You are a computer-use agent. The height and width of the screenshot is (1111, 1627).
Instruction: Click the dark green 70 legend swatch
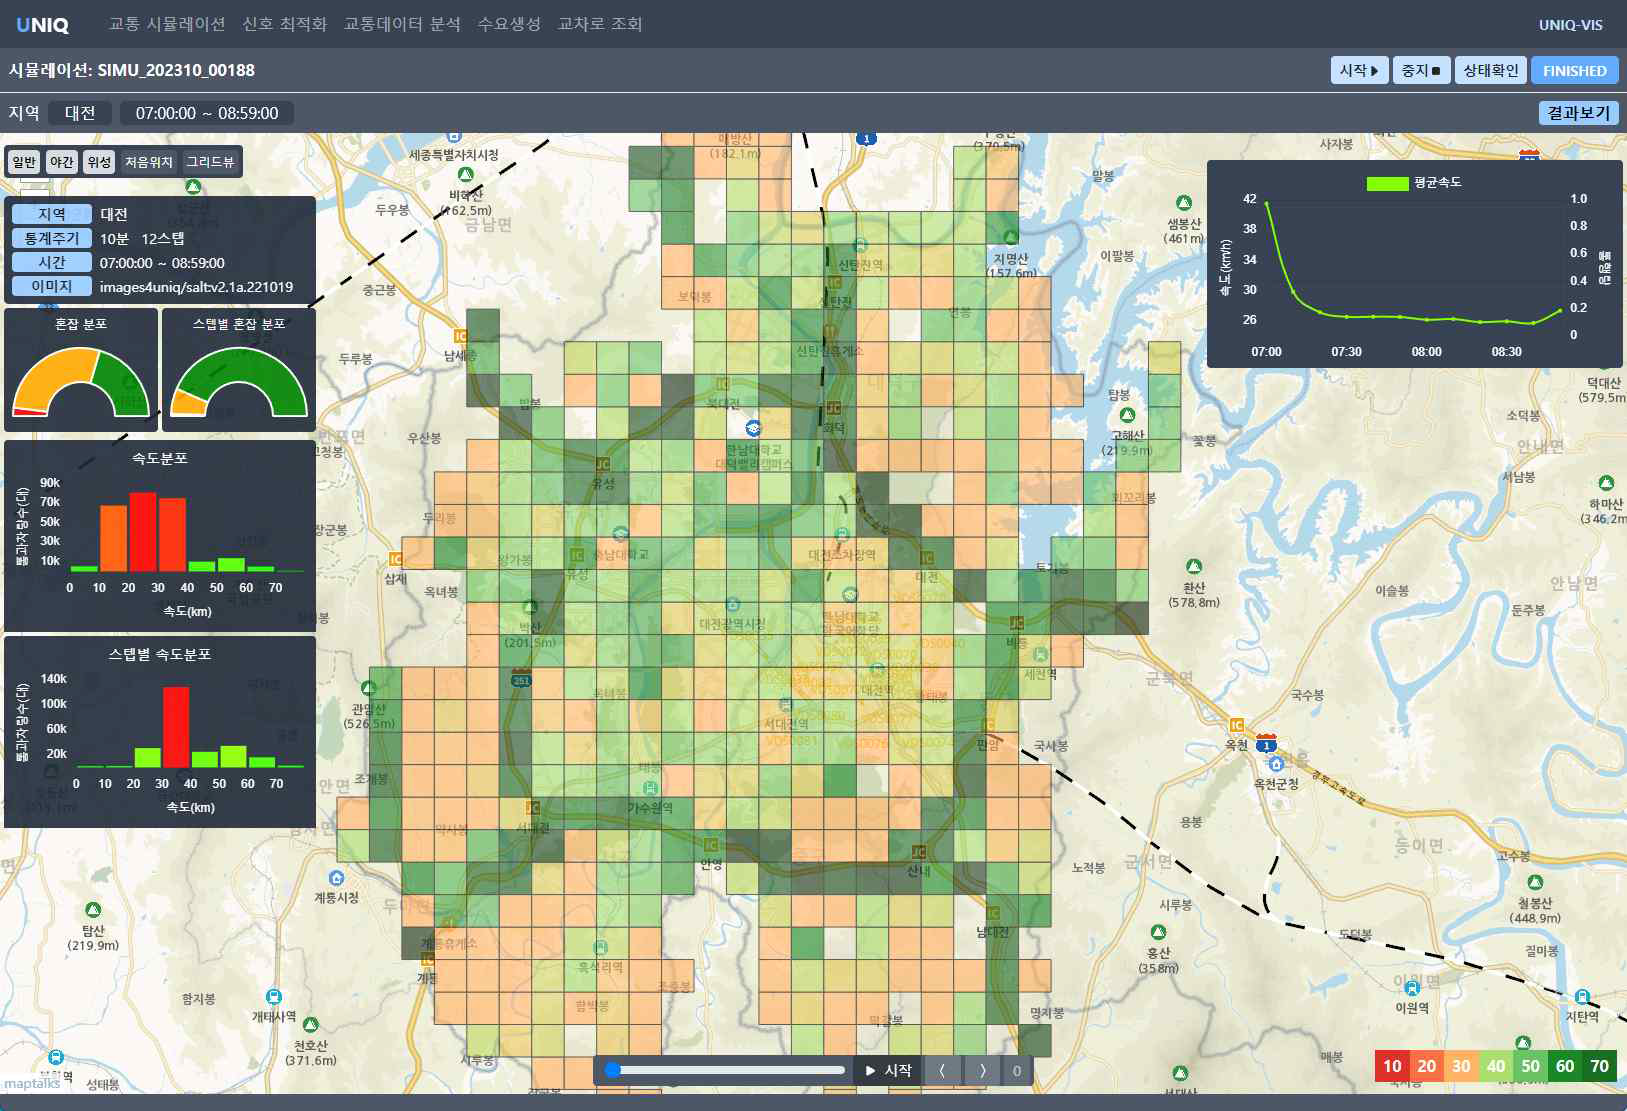tap(1600, 1066)
